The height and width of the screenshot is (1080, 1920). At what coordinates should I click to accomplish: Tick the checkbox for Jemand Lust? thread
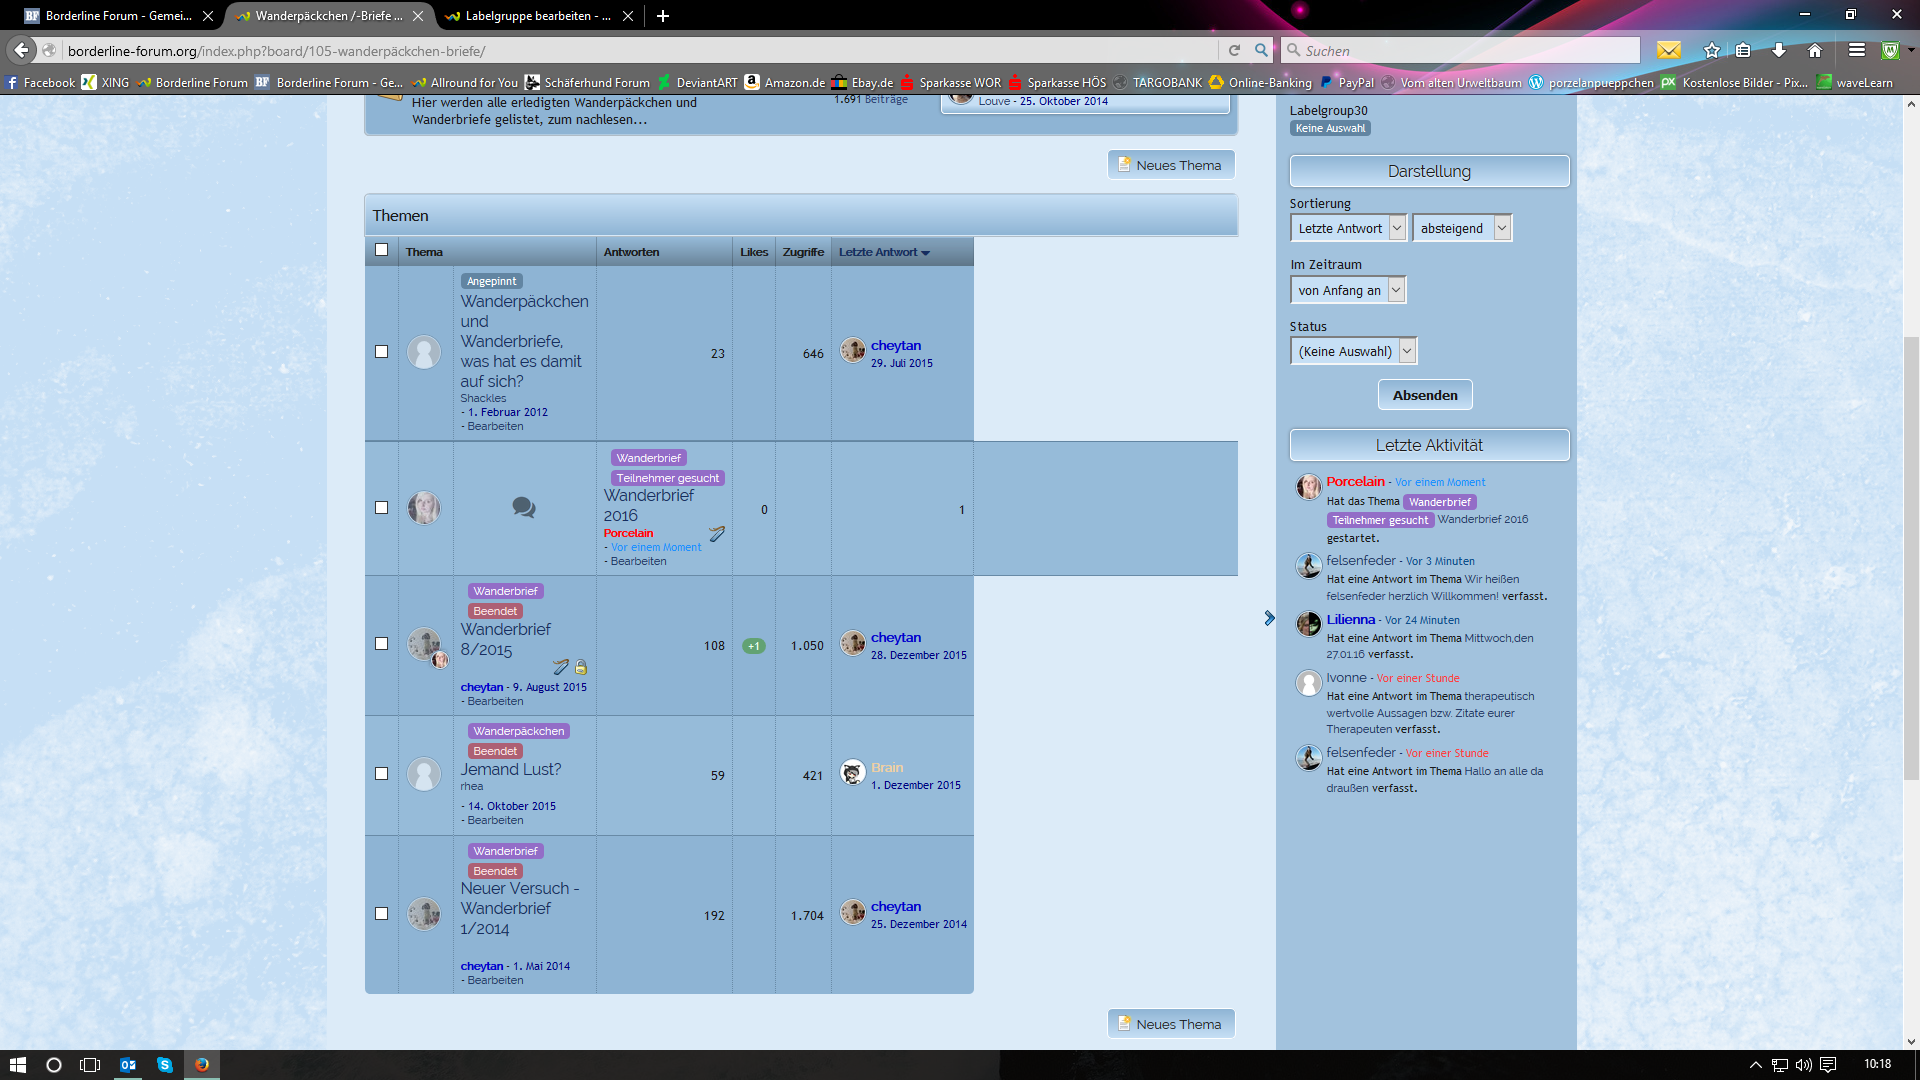pyautogui.click(x=381, y=774)
